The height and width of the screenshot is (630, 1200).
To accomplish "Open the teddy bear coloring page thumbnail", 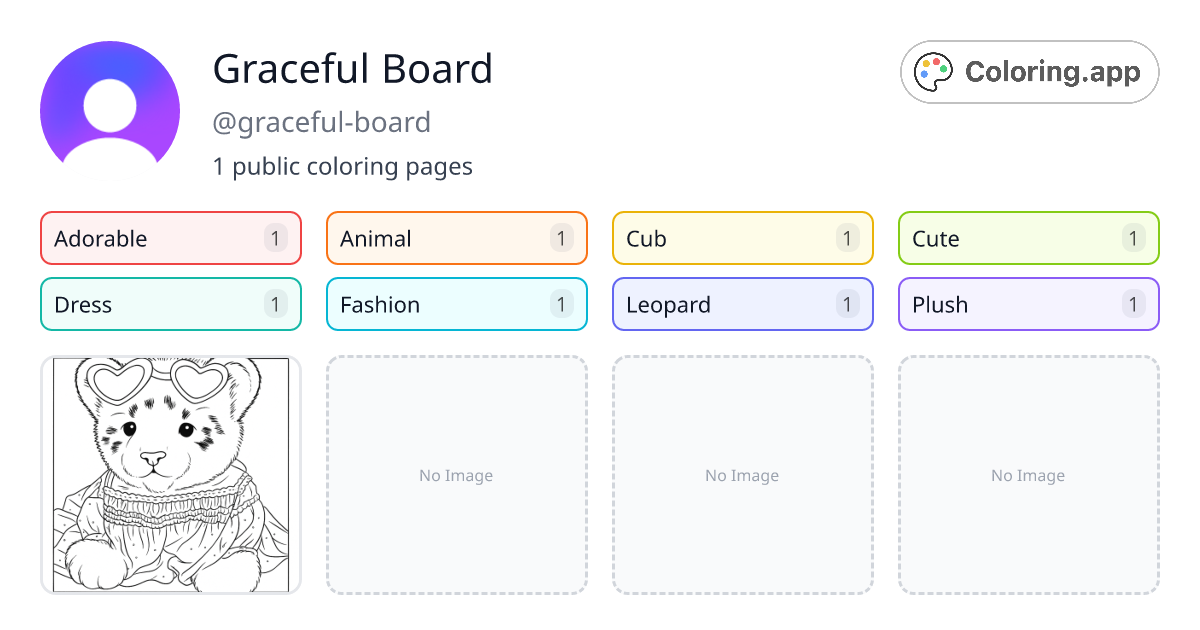I will point(170,475).
